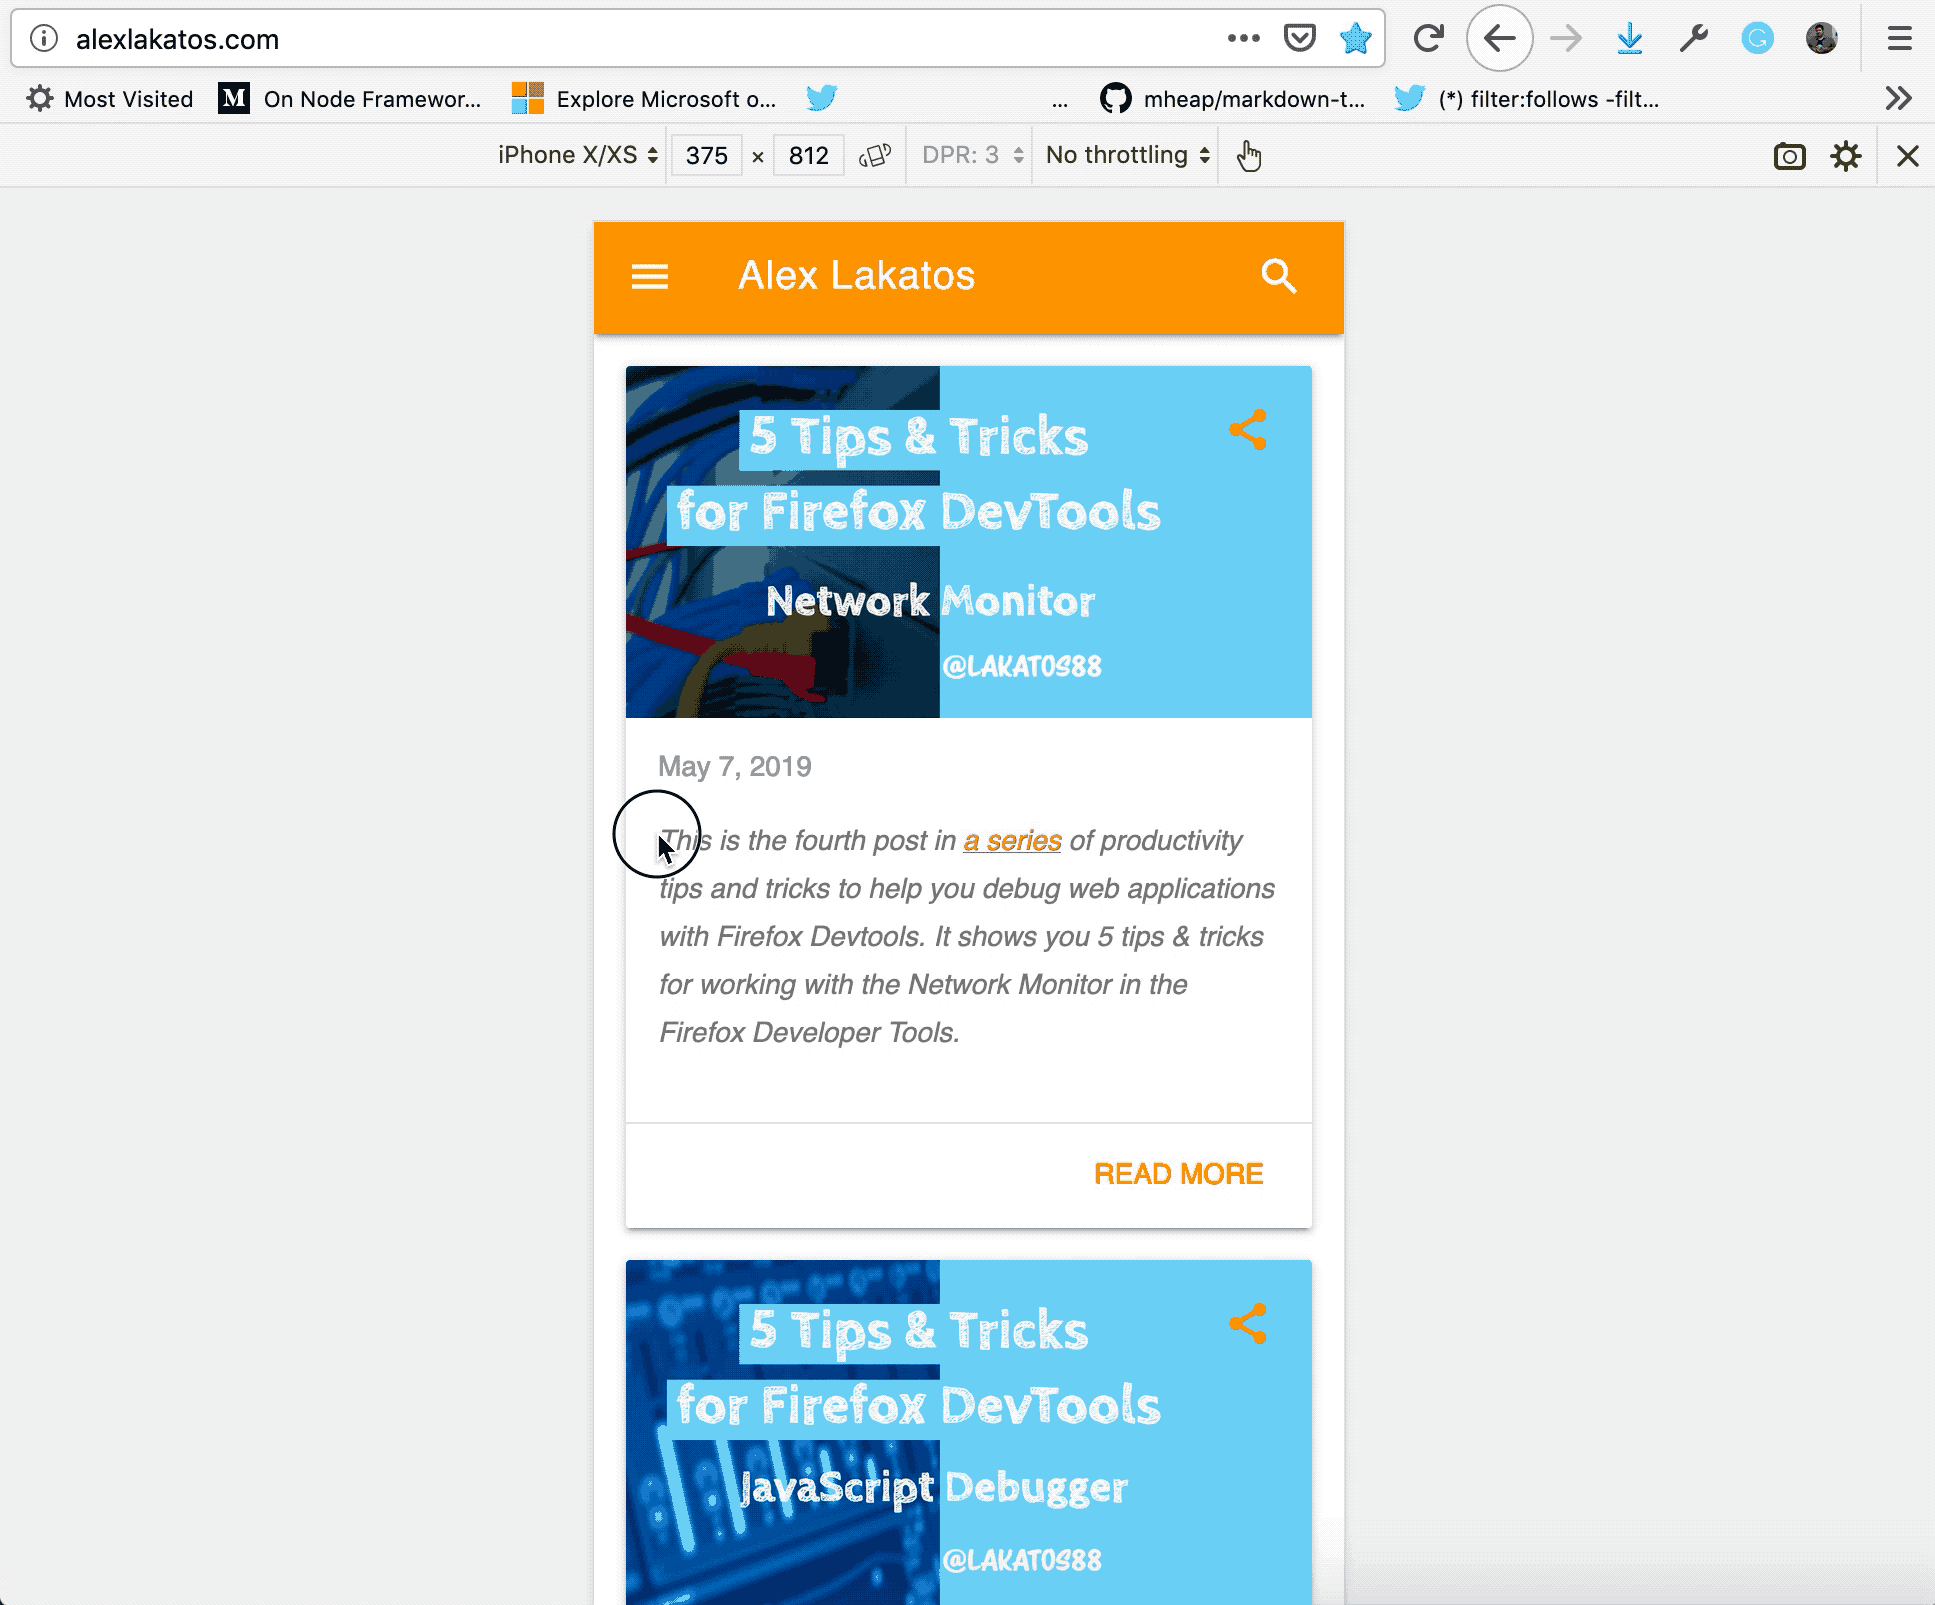Viewport: 1935px width, 1605px height.
Task: Toggle touch simulation hand icon
Action: point(1249,156)
